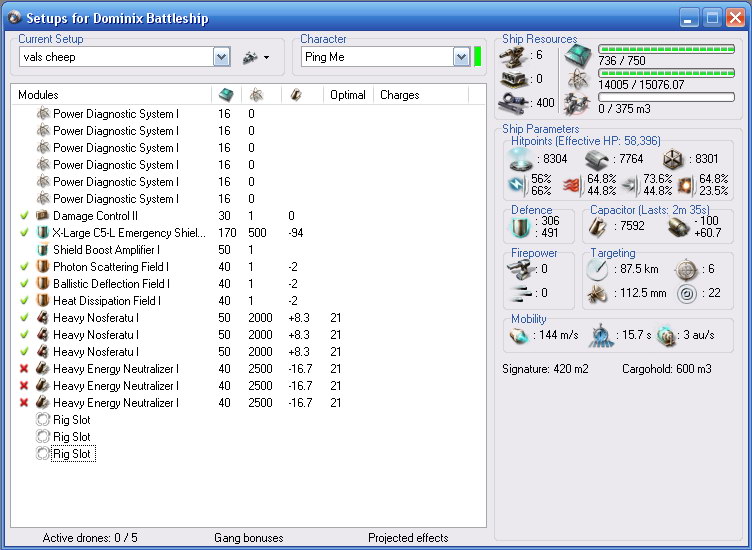The height and width of the screenshot is (550, 752).
Task: Click the warp speed icon under Mobility
Action: point(668,338)
